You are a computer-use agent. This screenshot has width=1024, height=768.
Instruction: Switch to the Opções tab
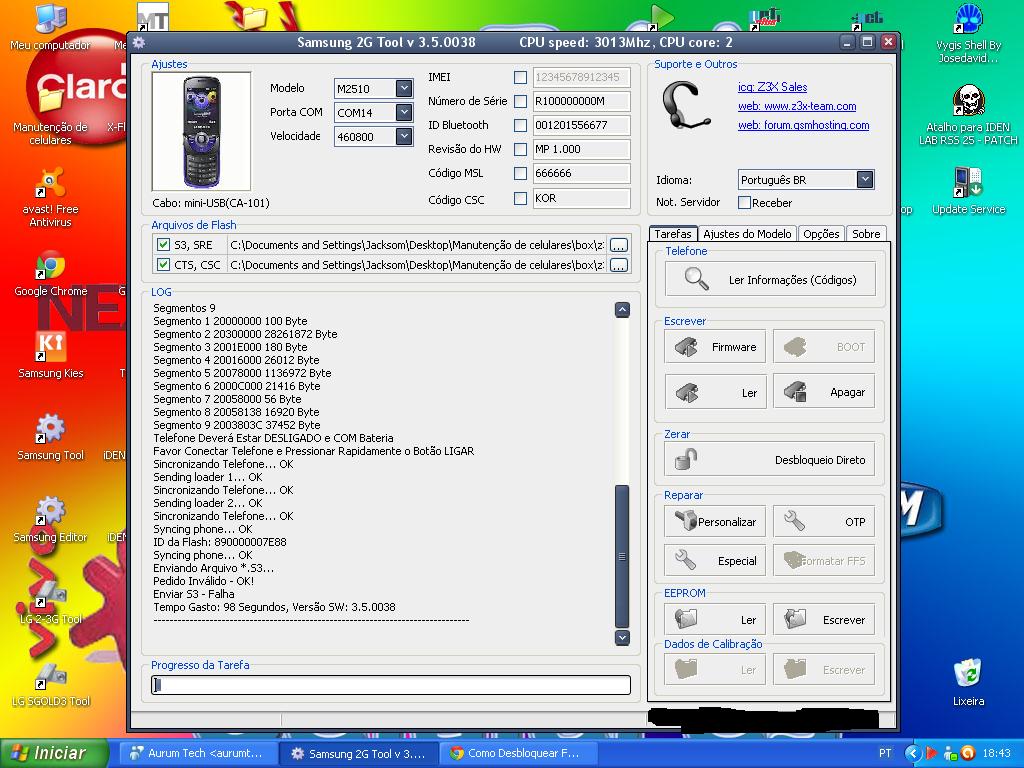pyautogui.click(x=821, y=234)
